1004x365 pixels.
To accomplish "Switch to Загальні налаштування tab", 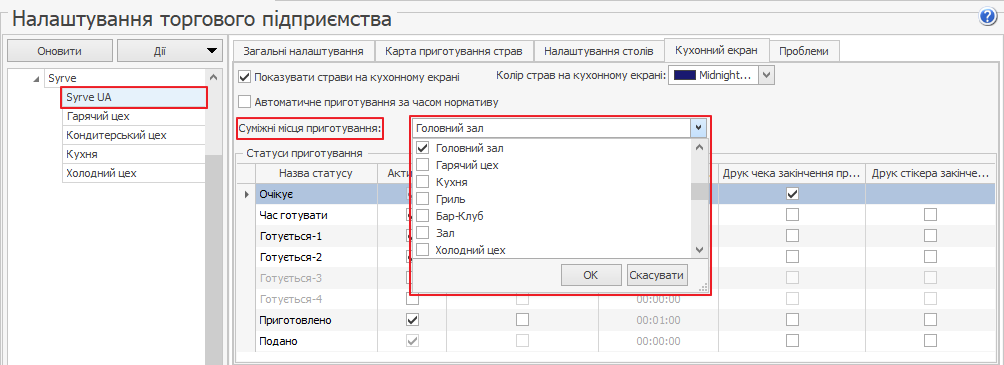I will 304,51.
